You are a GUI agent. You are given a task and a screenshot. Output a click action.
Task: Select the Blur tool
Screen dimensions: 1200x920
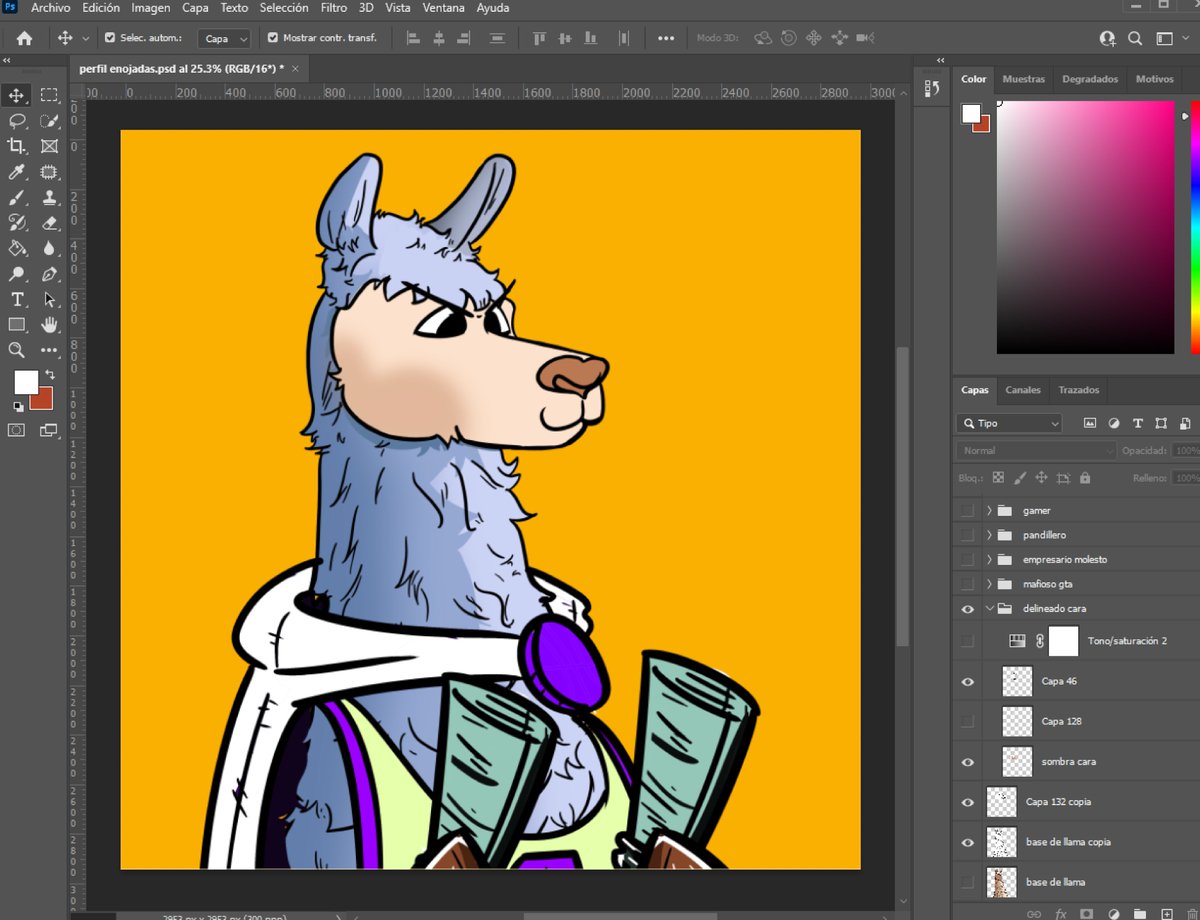click(x=49, y=248)
